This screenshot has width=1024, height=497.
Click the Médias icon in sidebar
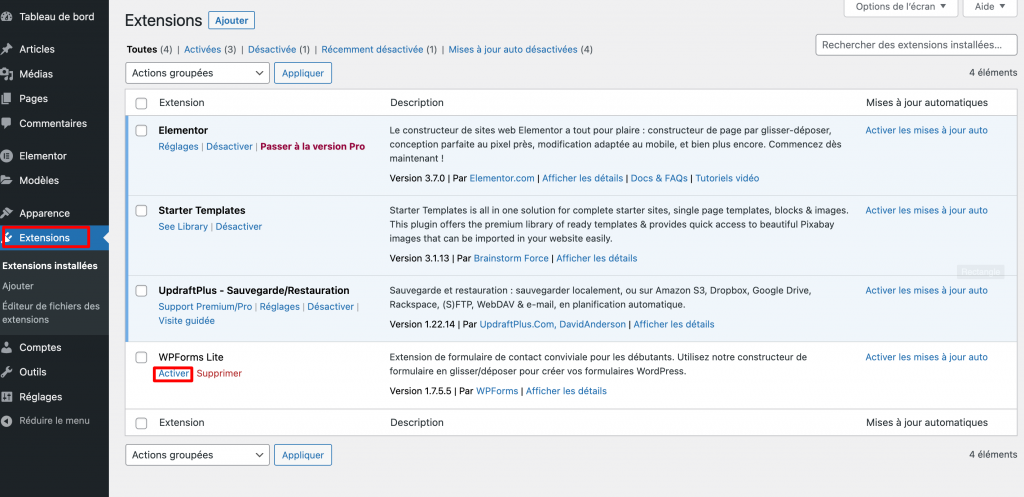pos(7,74)
